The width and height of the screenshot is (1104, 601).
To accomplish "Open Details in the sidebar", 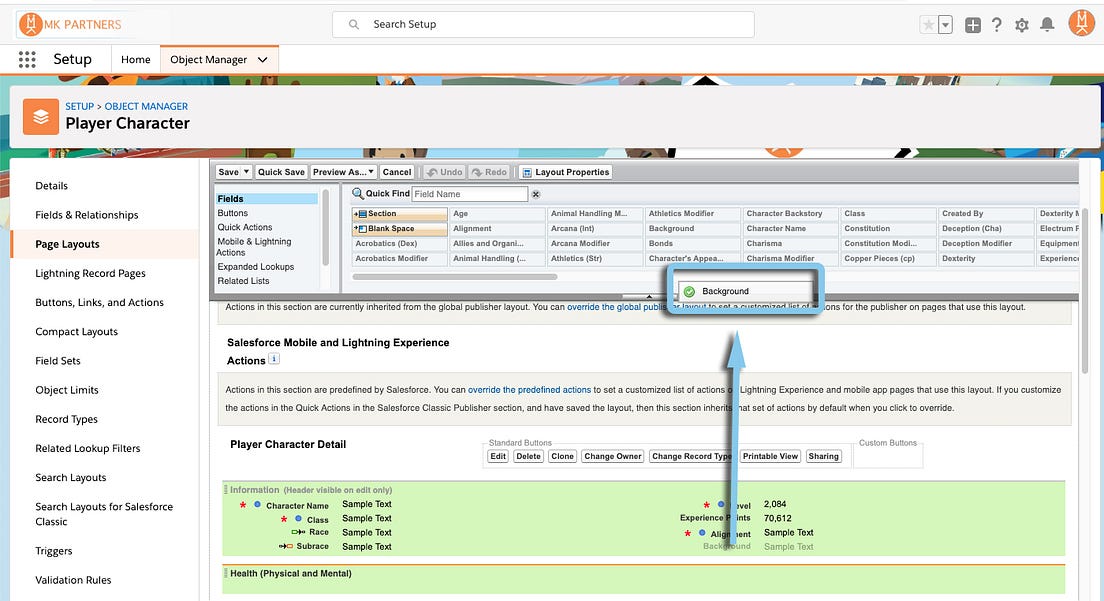I will click(51, 186).
